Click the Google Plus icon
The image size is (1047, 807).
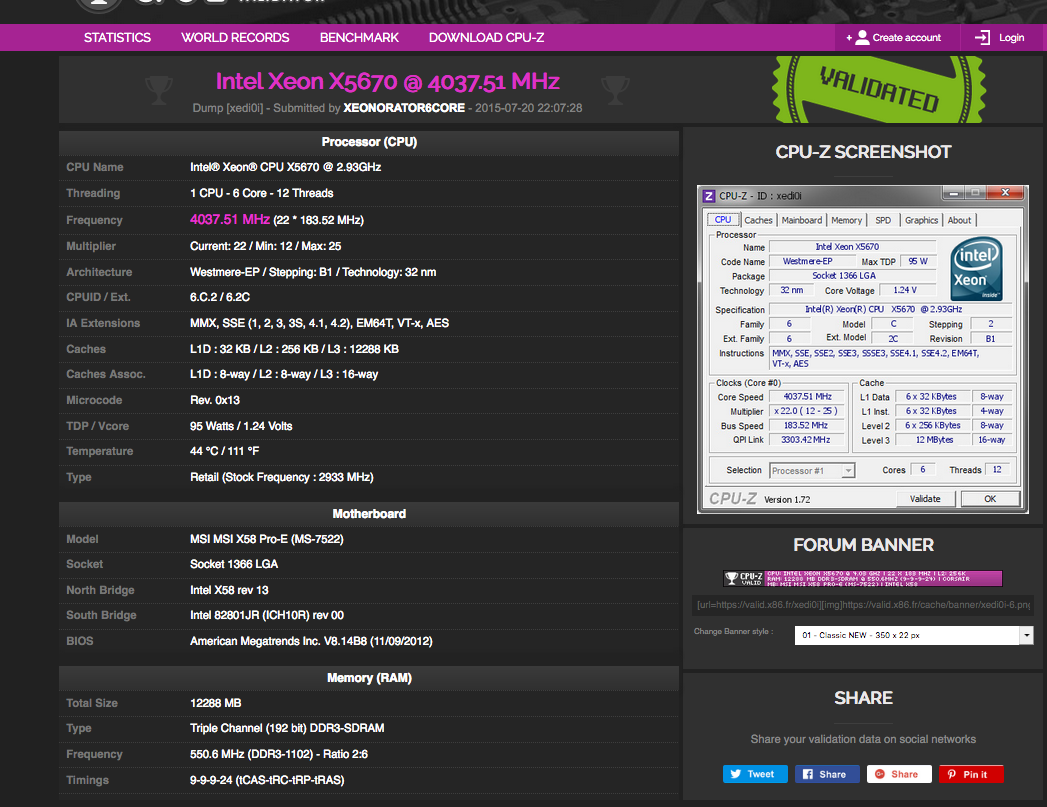point(880,774)
